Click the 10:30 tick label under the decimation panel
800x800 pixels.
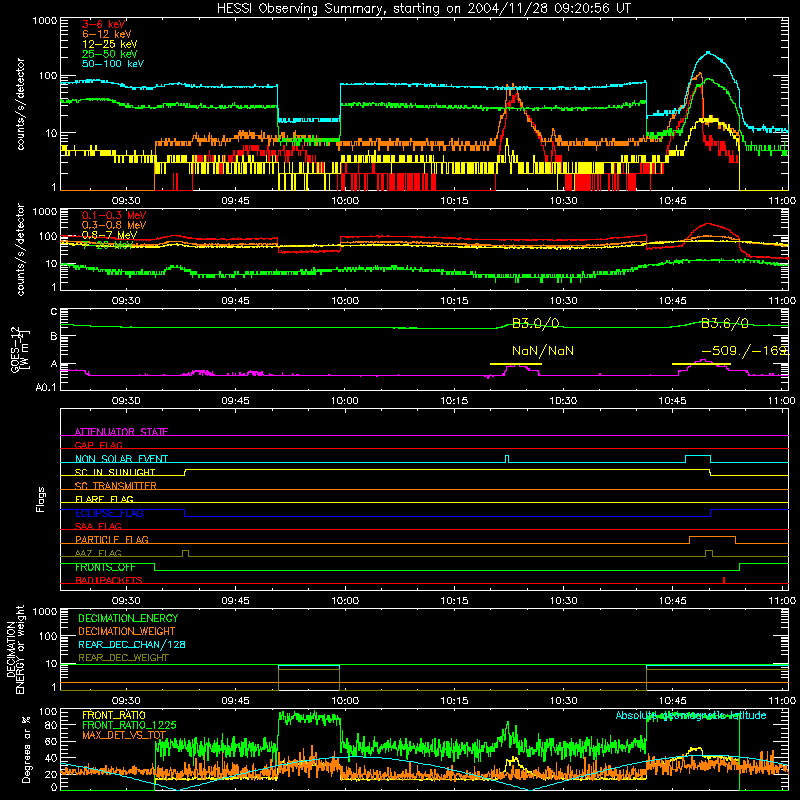pos(563,700)
